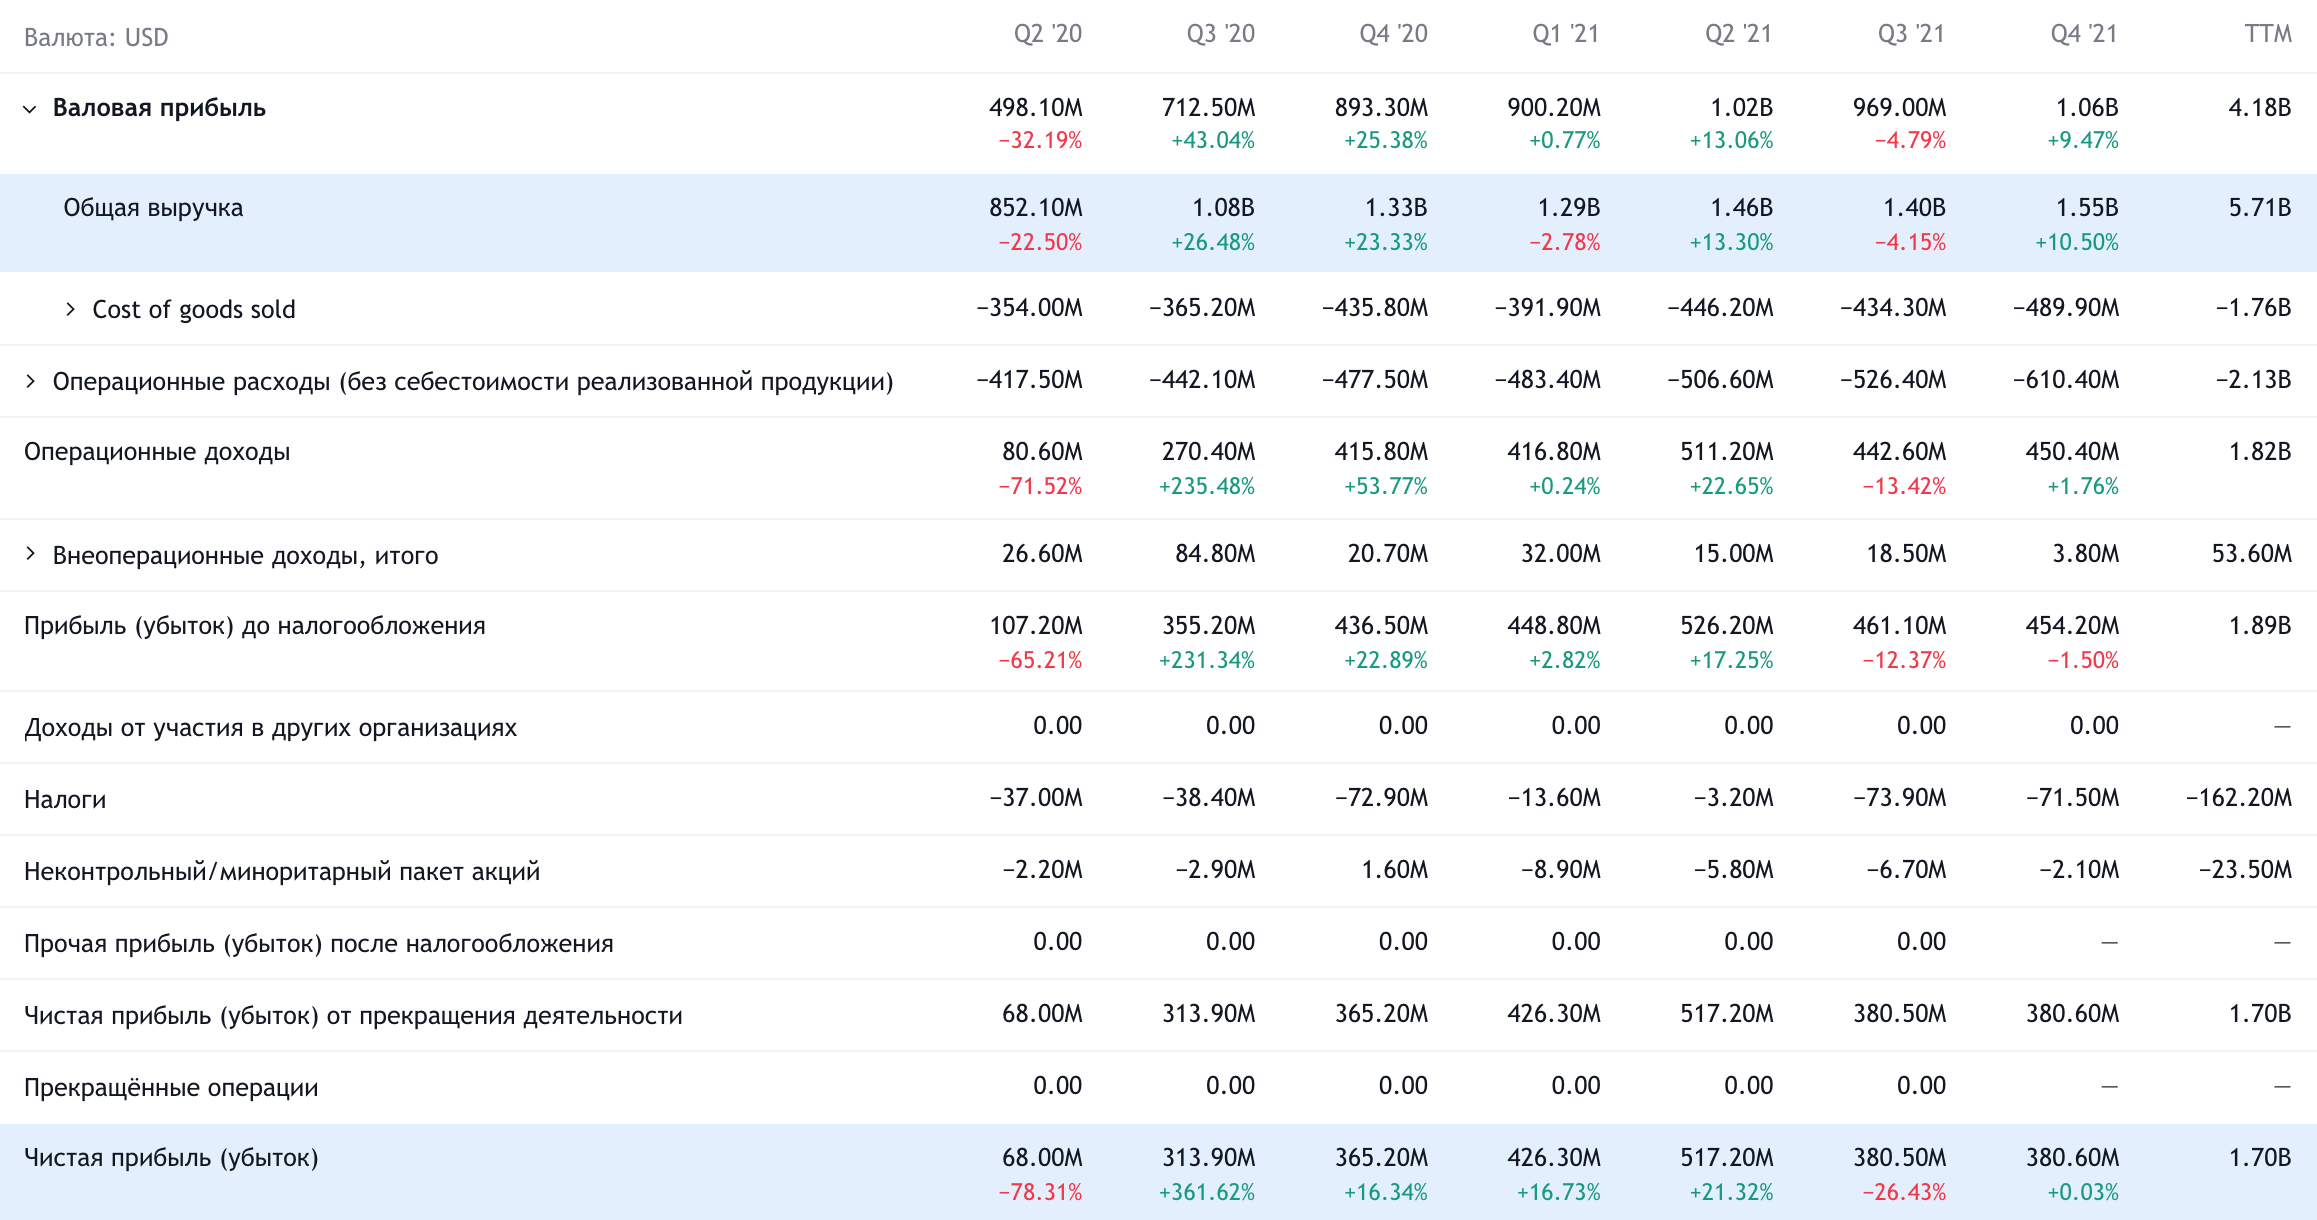The image size is (2317, 1220).
Task: Click Прочая прибыль (убыток) после налогообложения
Action: click(319, 944)
